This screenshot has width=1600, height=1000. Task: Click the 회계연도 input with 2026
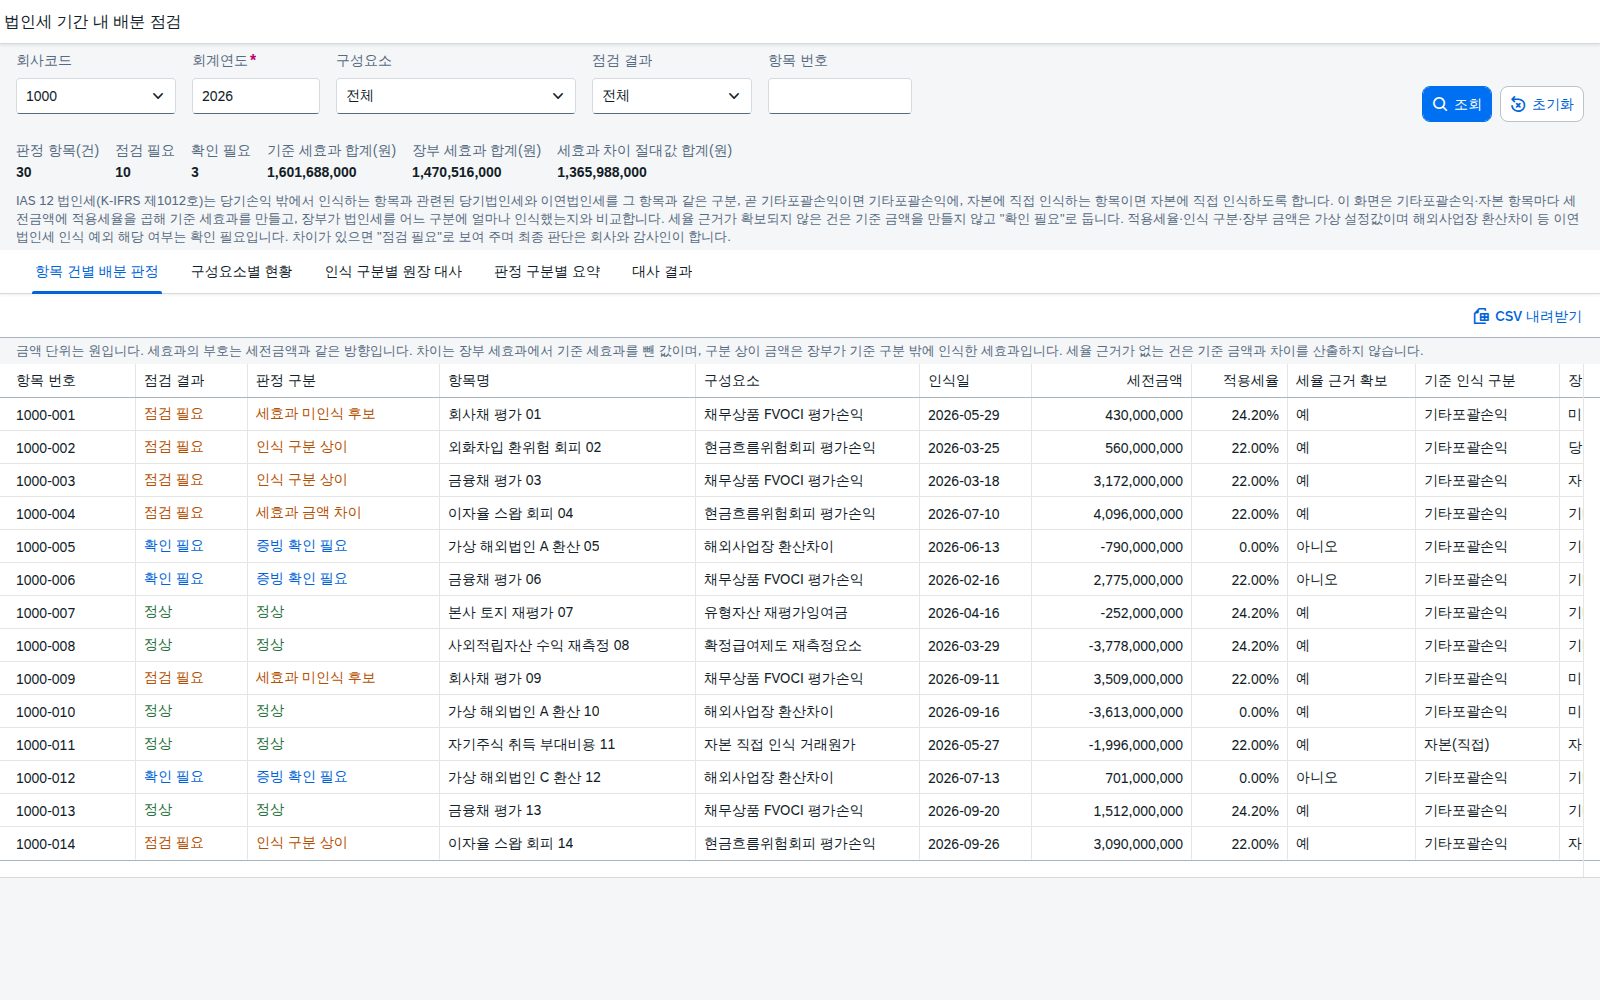(256, 96)
